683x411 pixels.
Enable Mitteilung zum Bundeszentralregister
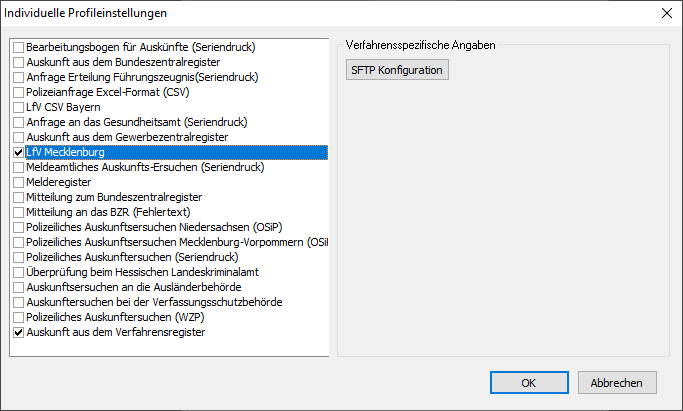coord(19,197)
